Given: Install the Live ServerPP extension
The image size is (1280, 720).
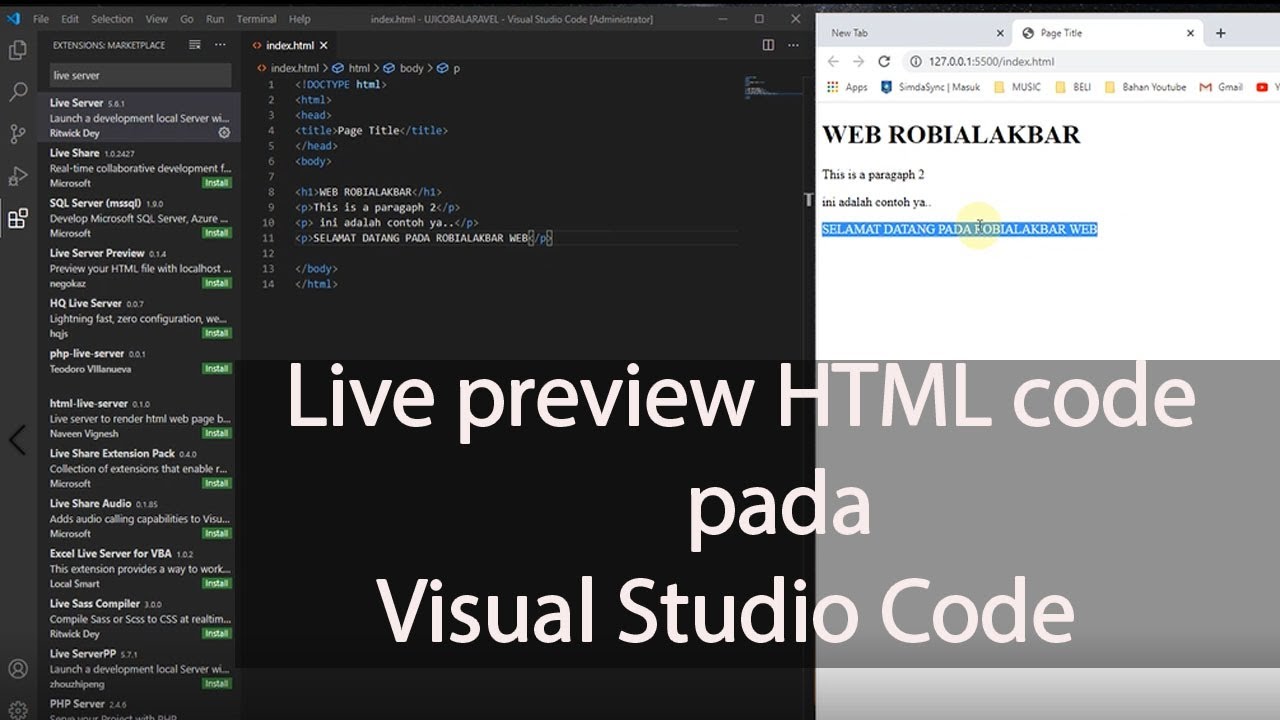Looking at the screenshot, I should tap(217, 684).
